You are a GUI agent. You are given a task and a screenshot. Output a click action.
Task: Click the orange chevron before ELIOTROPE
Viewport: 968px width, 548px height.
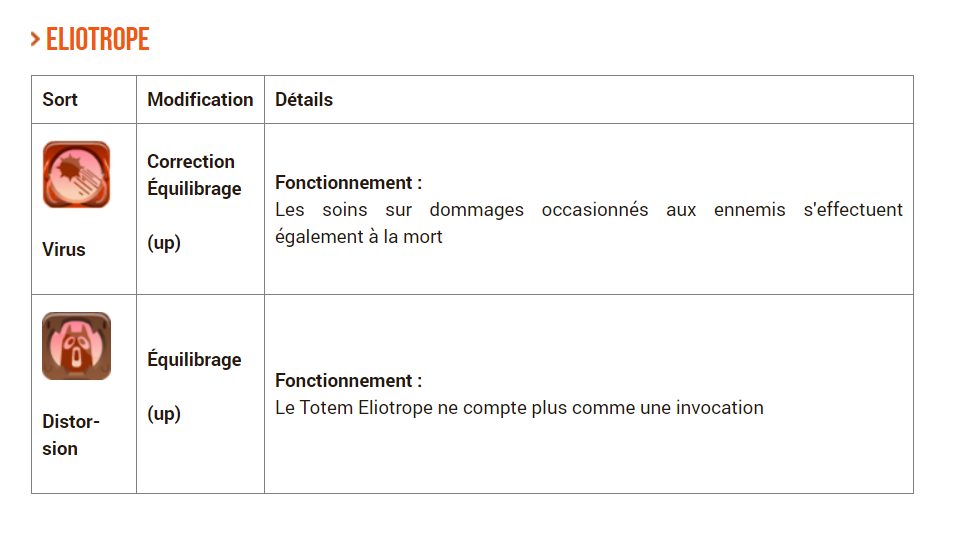(x=35, y=39)
